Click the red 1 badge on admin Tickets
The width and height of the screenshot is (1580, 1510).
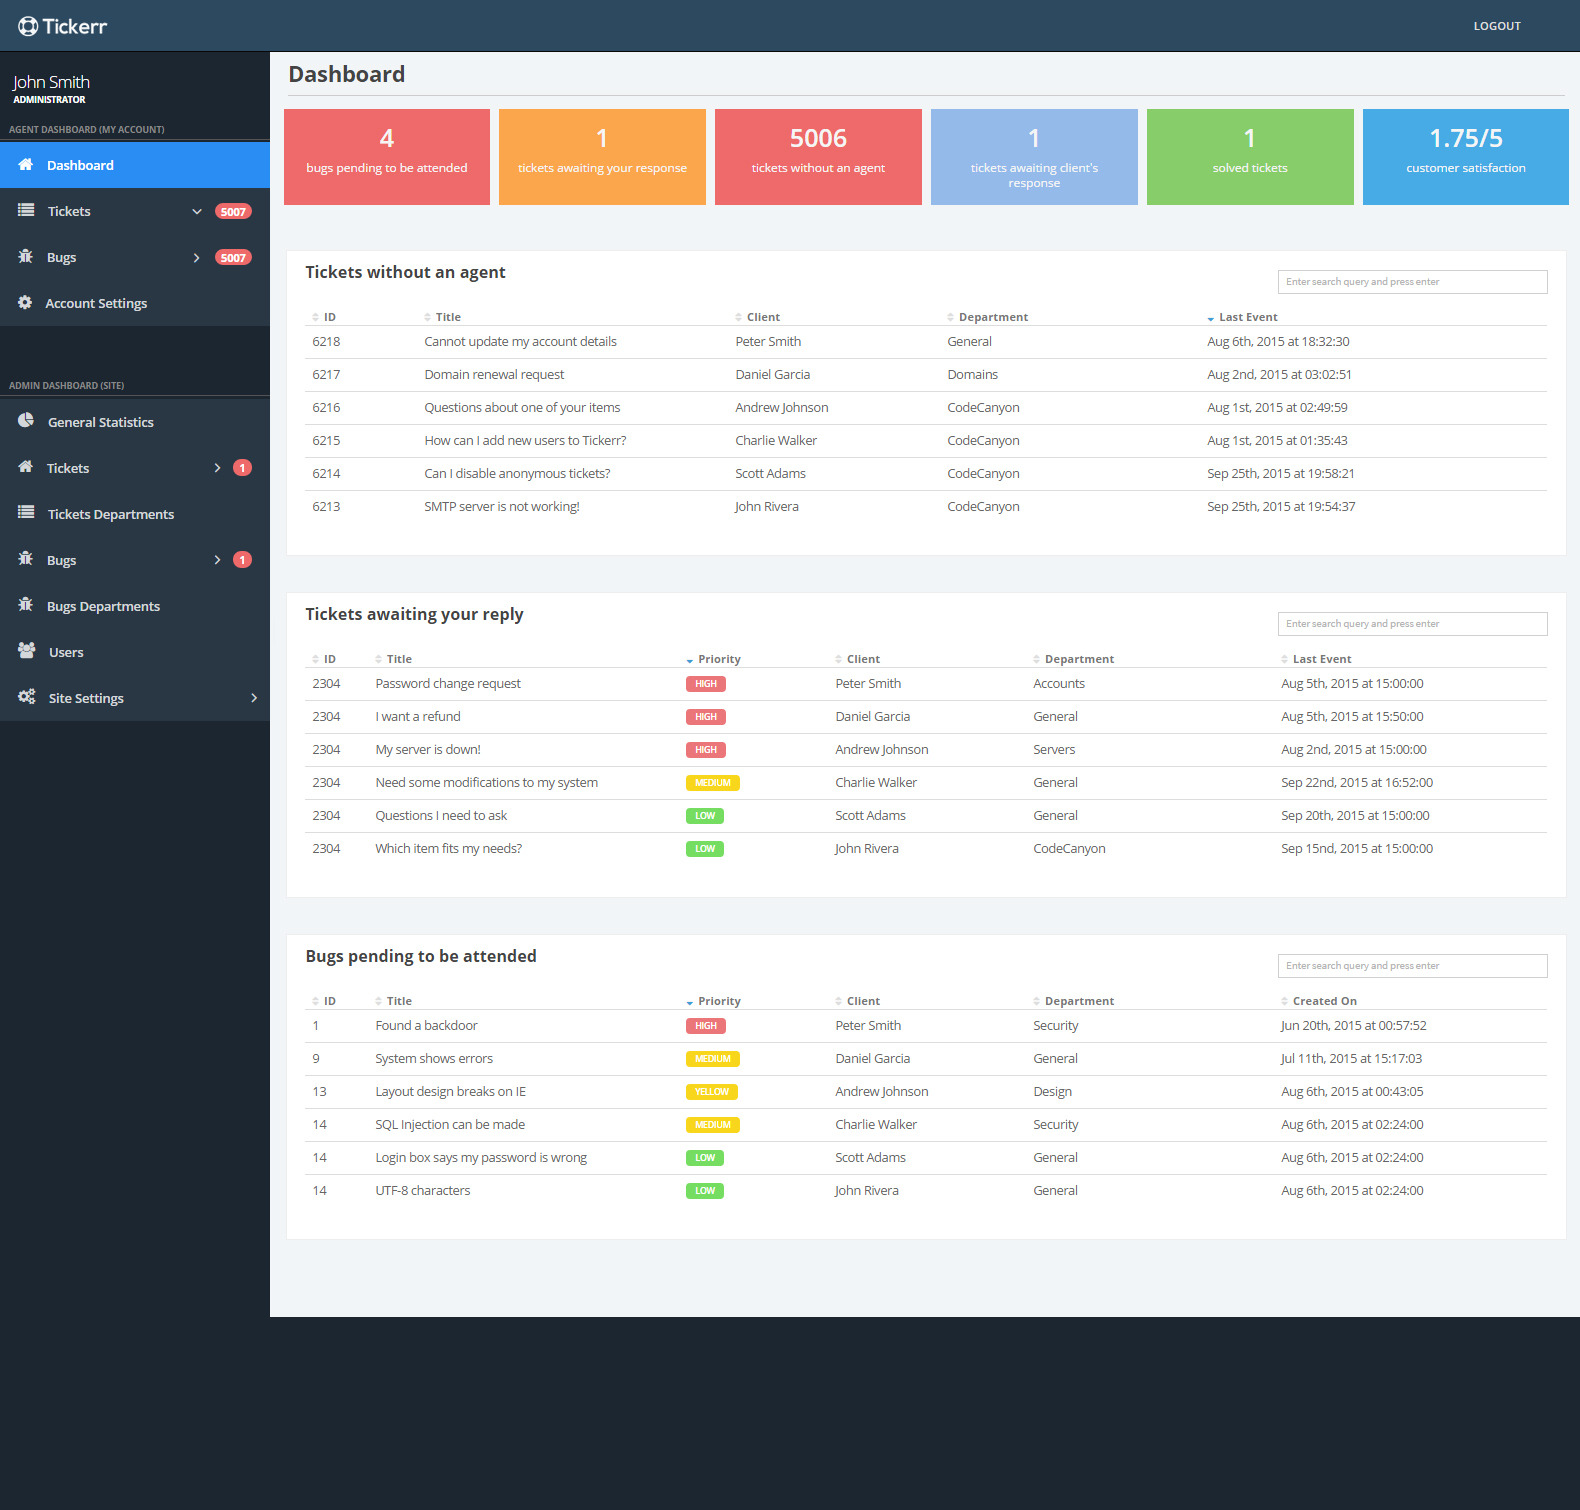pyautogui.click(x=242, y=468)
